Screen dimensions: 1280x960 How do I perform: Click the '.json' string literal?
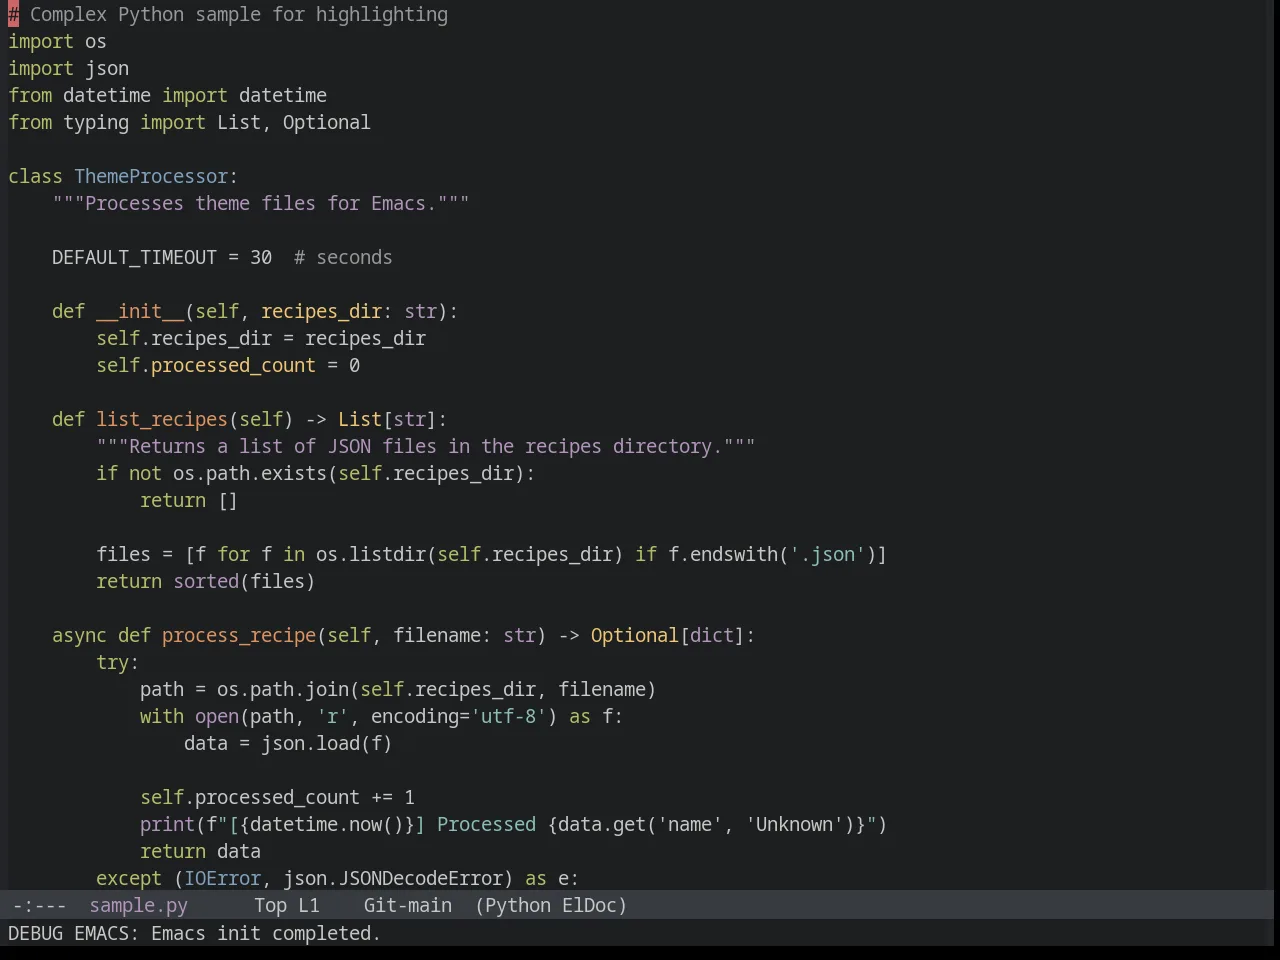coord(827,554)
